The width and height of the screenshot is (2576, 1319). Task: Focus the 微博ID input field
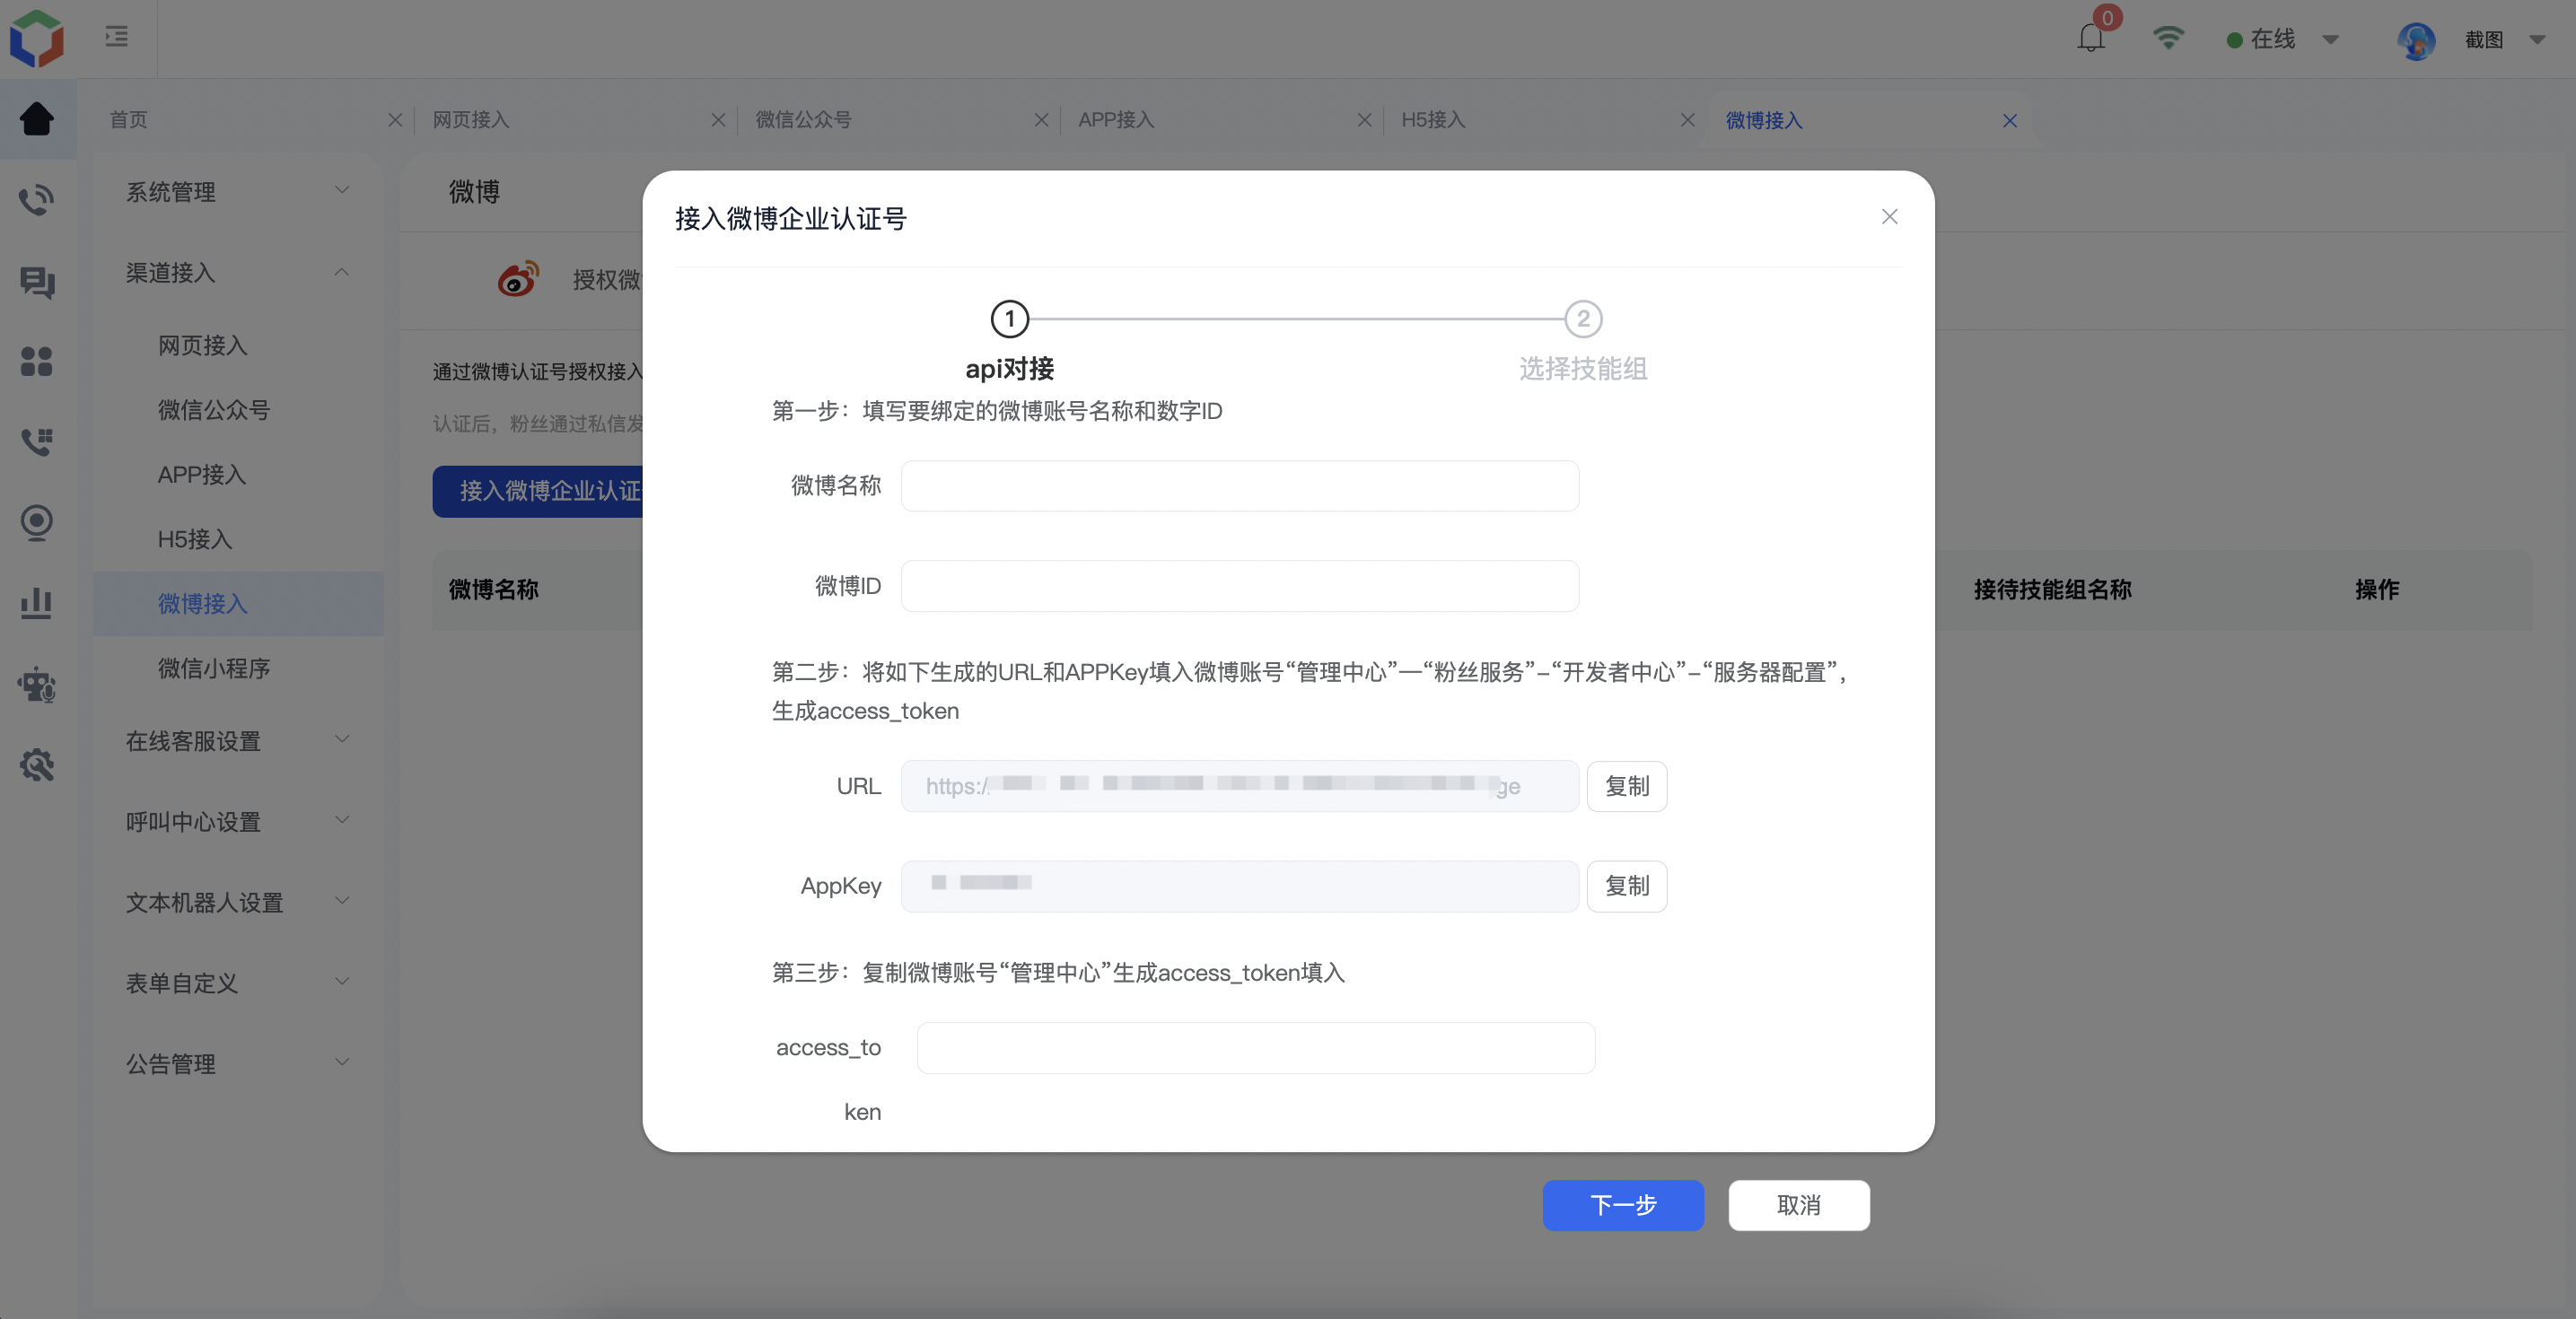pos(1240,586)
